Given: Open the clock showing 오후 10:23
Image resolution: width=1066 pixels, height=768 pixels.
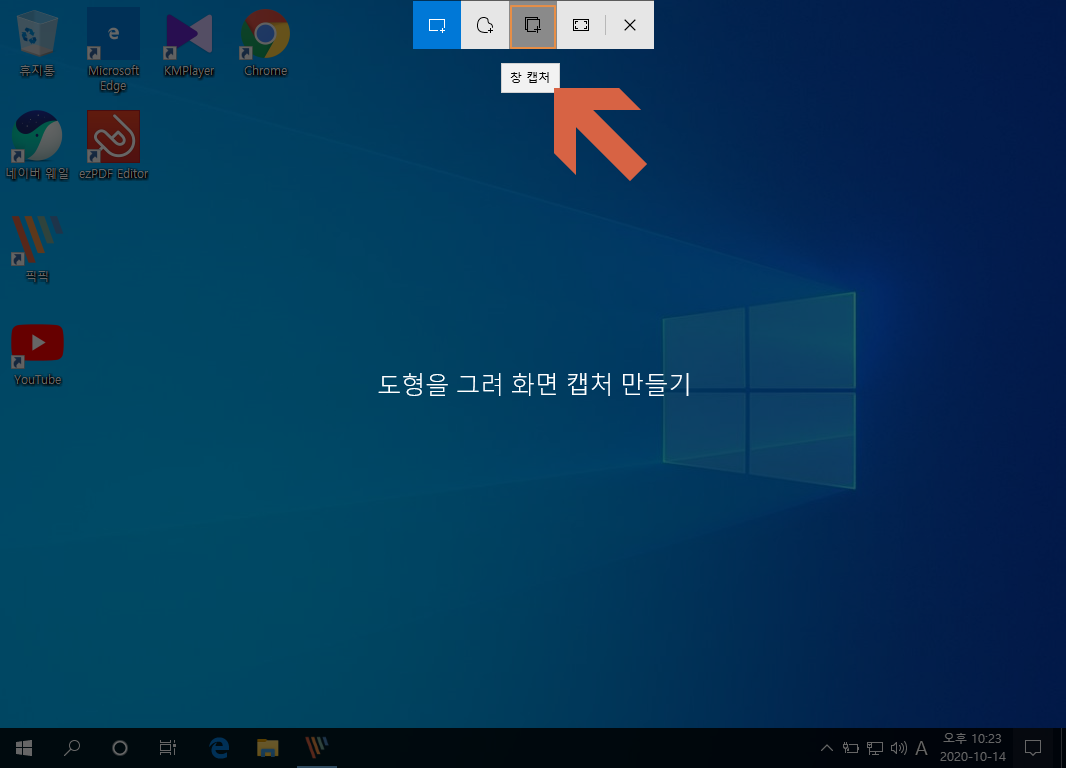Looking at the screenshot, I should point(972,748).
